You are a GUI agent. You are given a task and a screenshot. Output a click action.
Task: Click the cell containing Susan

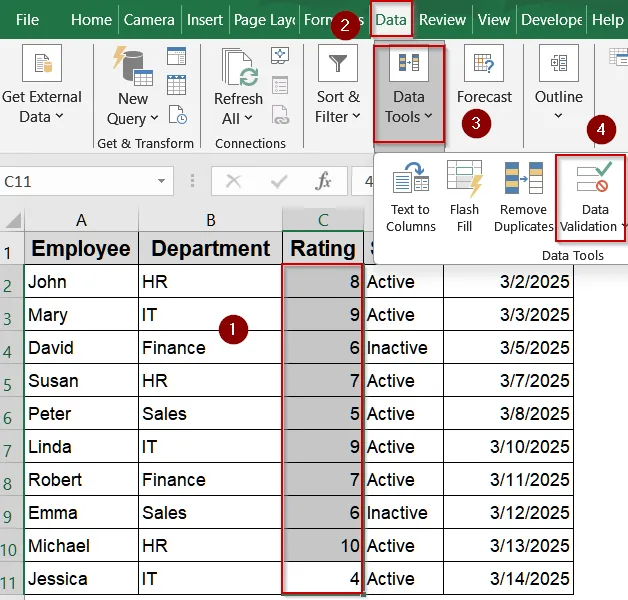click(81, 381)
